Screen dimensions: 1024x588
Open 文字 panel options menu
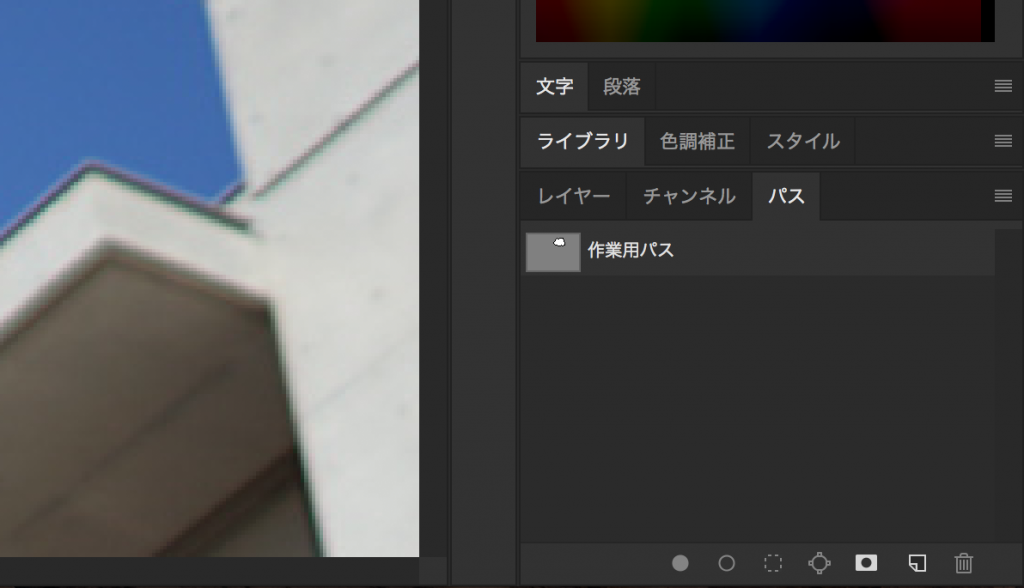(1003, 86)
